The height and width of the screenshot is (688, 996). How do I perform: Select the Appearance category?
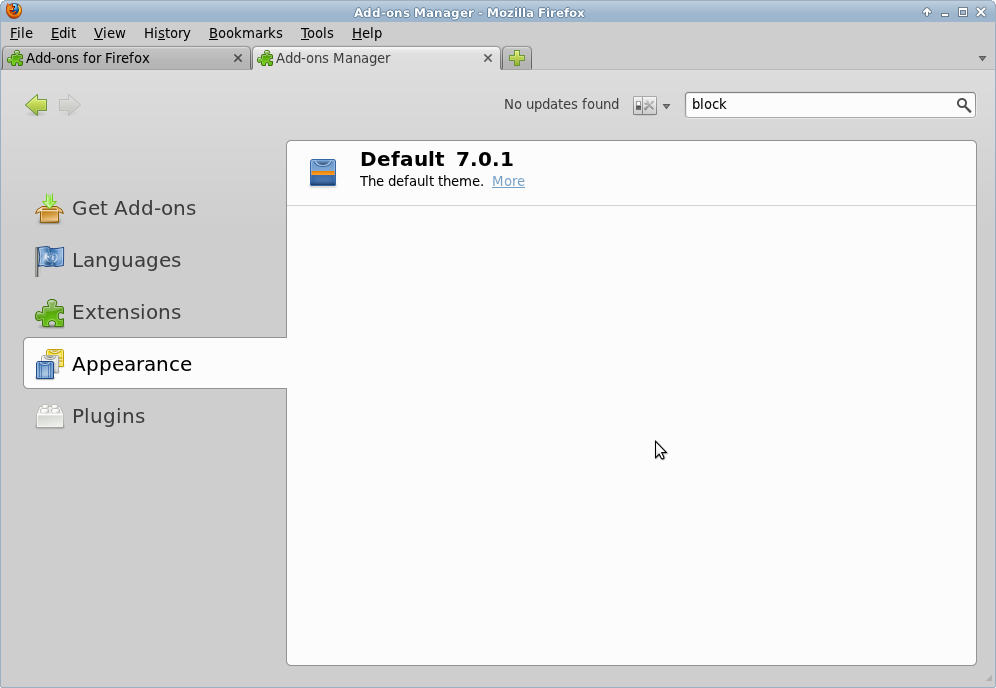(155, 363)
